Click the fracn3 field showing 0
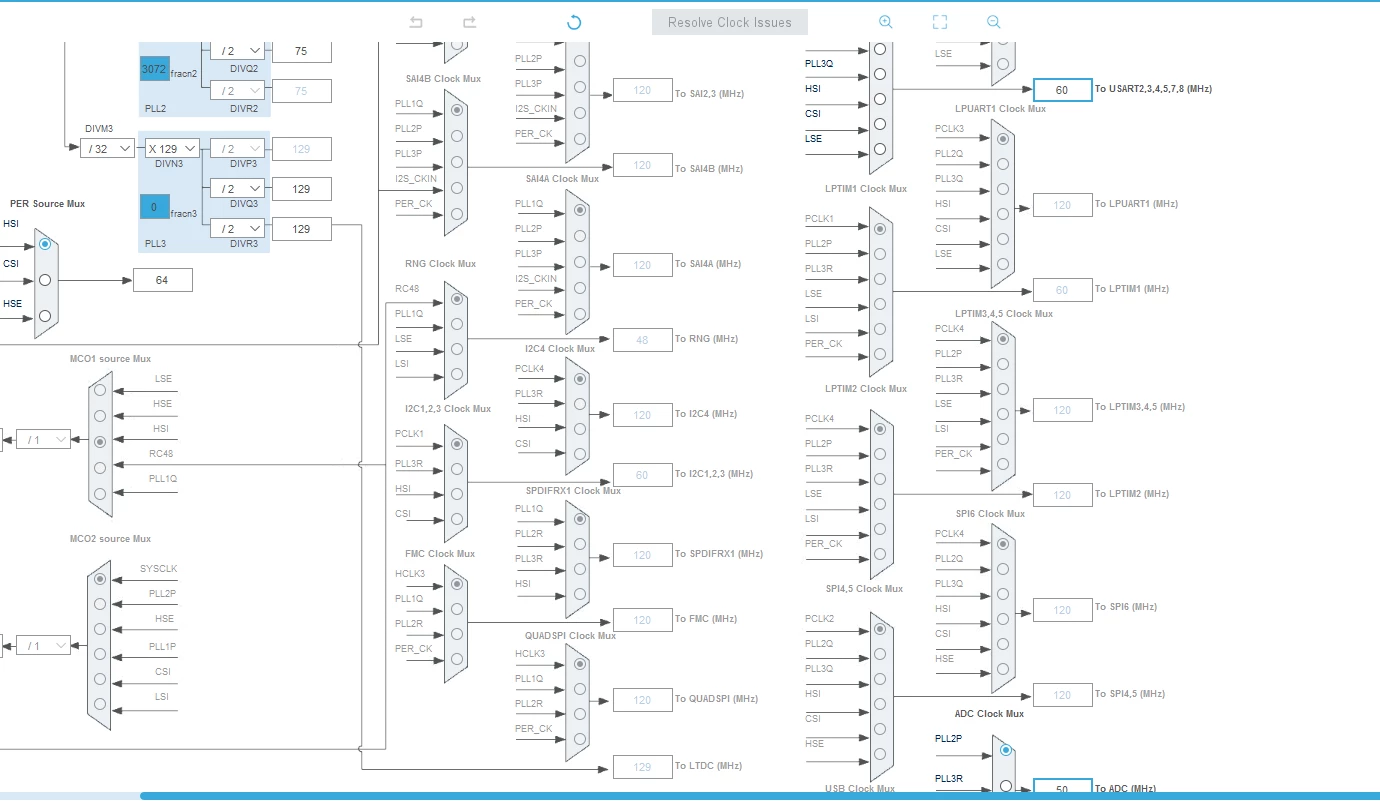The image size is (1380, 810). pos(154,207)
